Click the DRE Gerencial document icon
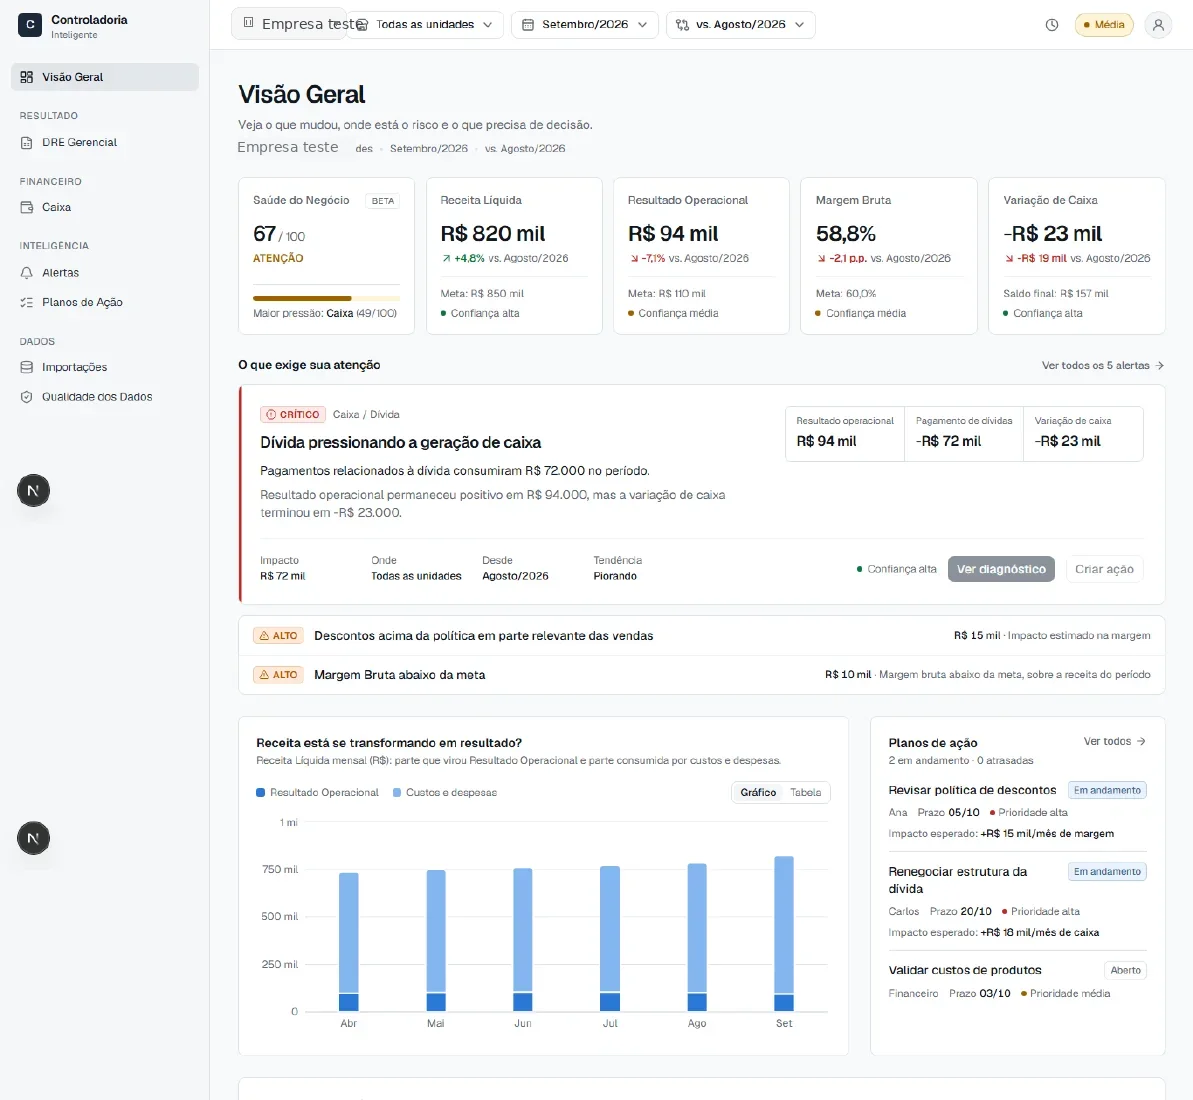This screenshot has width=1193, height=1100. (27, 142)
